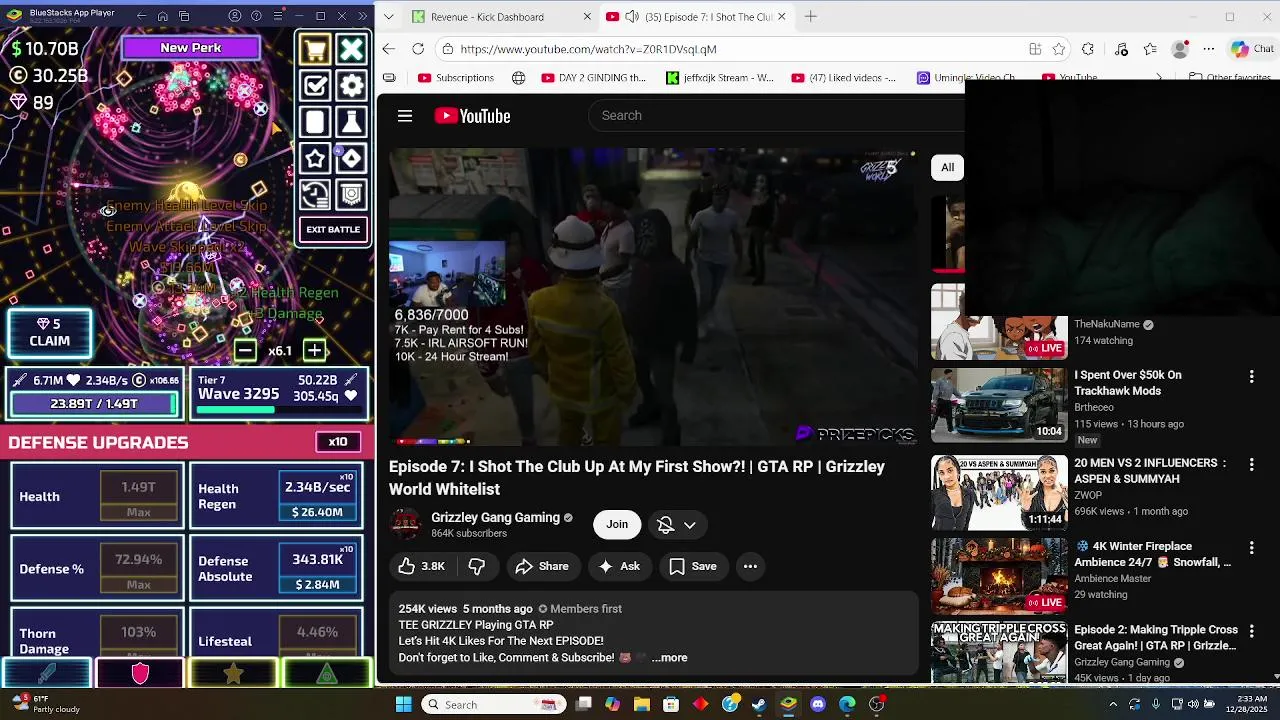Like the video with 3.8K likes

point(421,566)
